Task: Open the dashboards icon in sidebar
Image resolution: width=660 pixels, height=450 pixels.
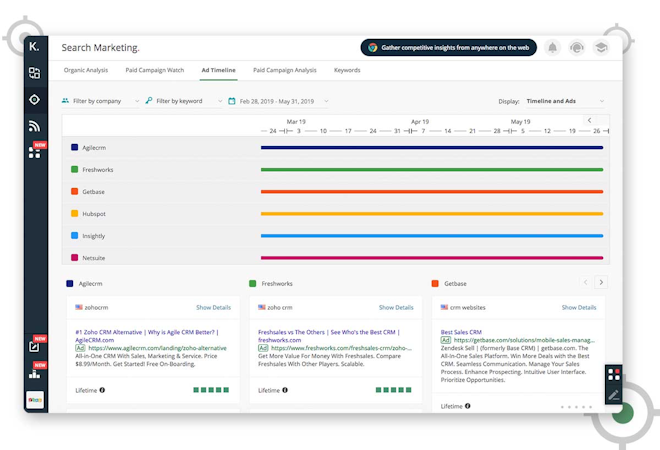Action: (x=34, y=73)
